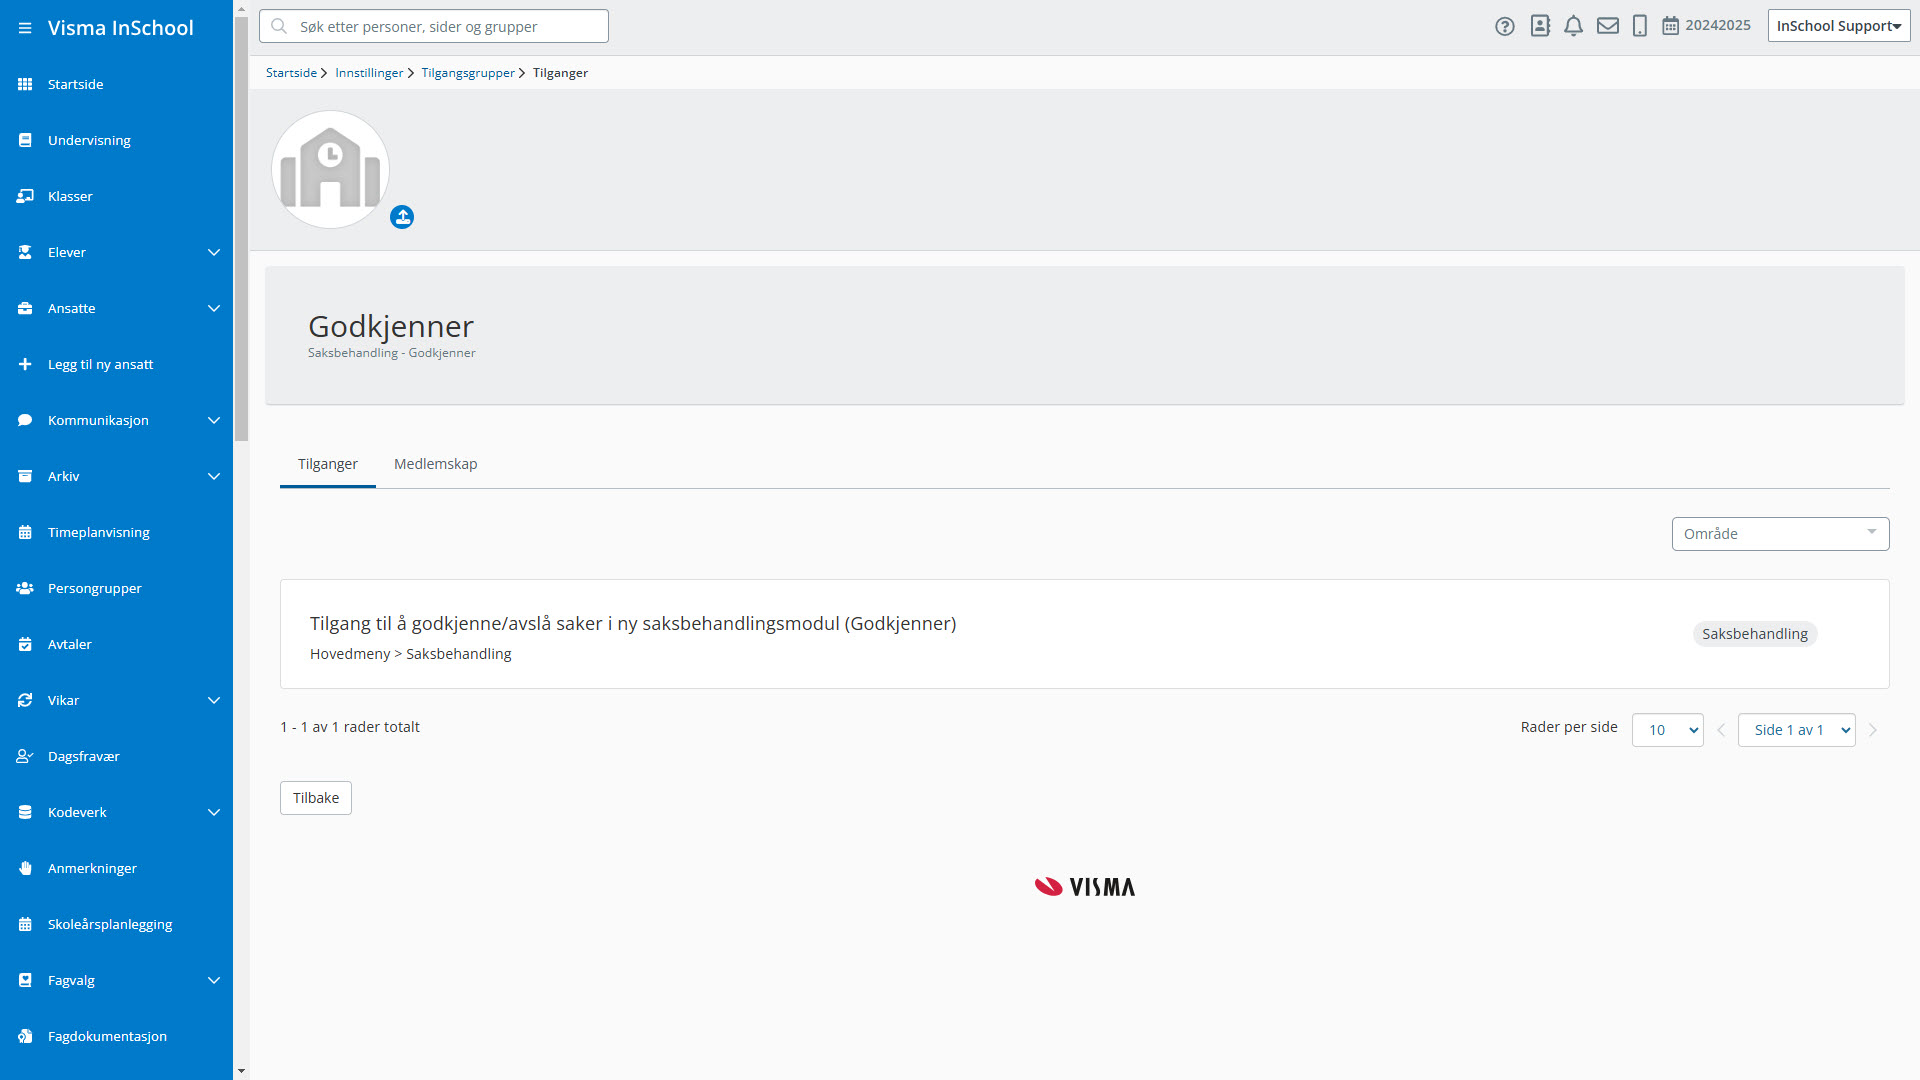Switch to the Medlemskap tab
The image size is (1920, 1080).
(435, 464)
